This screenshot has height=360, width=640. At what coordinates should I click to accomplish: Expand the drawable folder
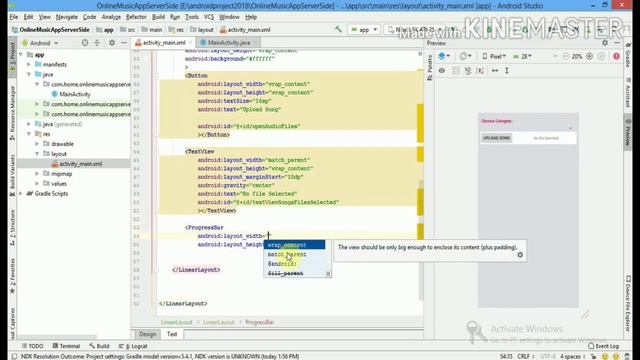[x=37, y=144]
